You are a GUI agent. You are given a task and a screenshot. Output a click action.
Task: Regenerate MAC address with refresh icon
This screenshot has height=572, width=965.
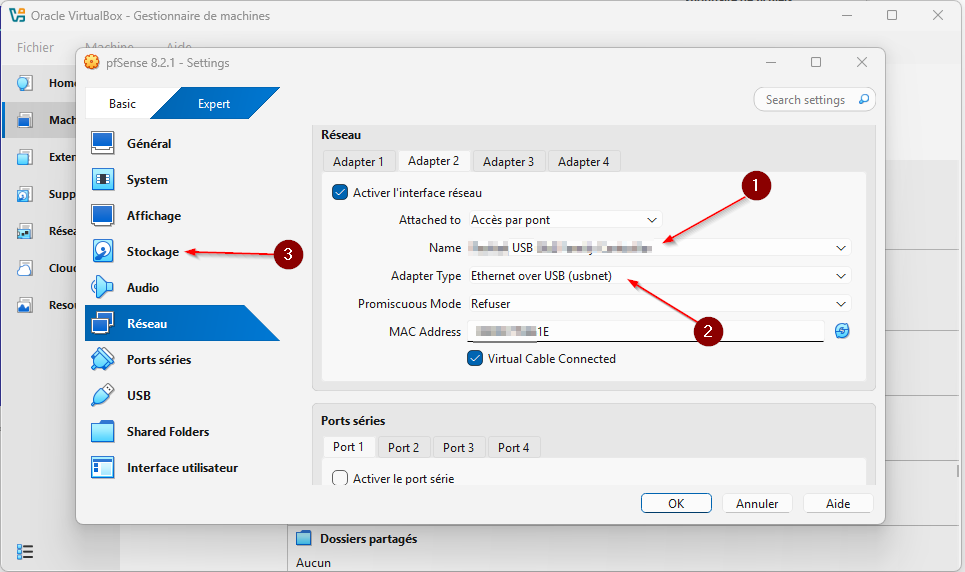pos(842,331)
